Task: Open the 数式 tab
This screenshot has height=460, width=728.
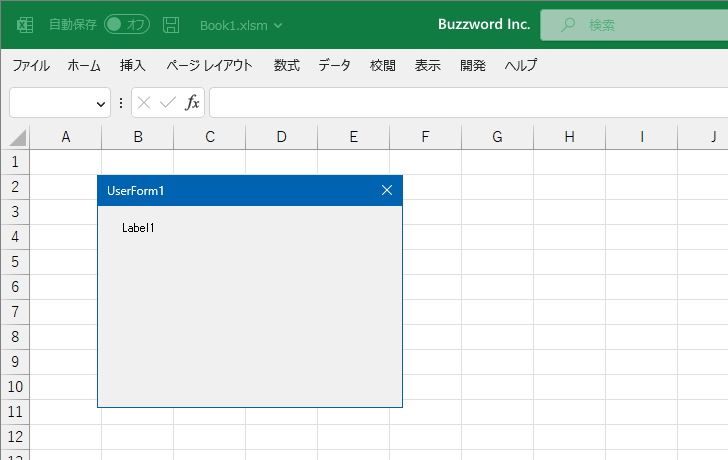Action: (286, 65)
